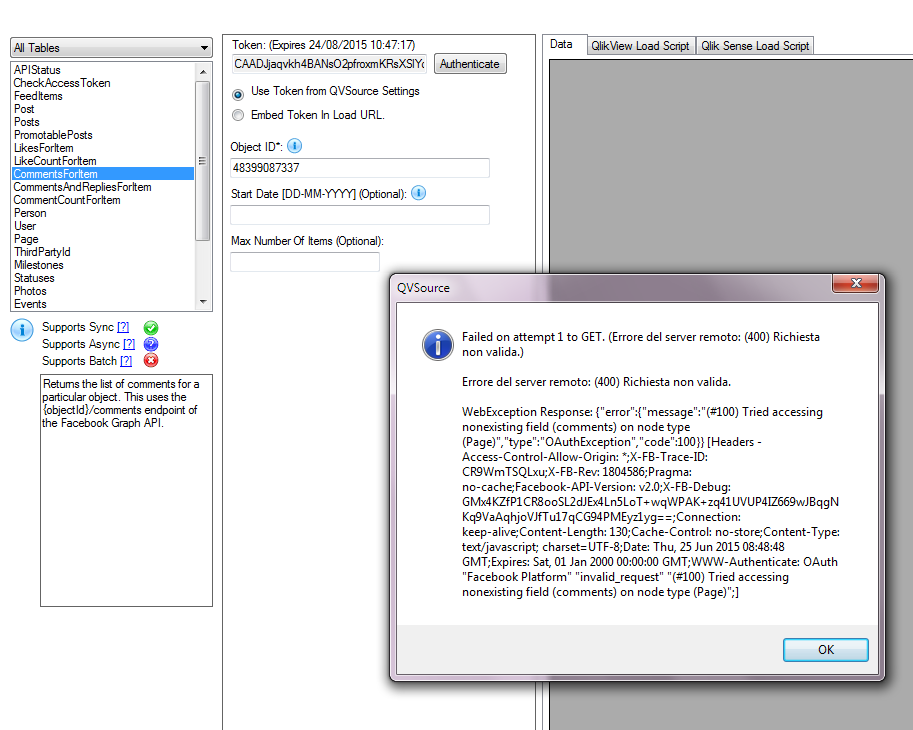Image resolution: width=913 pixels, height=730 pixels.
Task: Select LikeCountForItem in the table list
Action: 103,161
